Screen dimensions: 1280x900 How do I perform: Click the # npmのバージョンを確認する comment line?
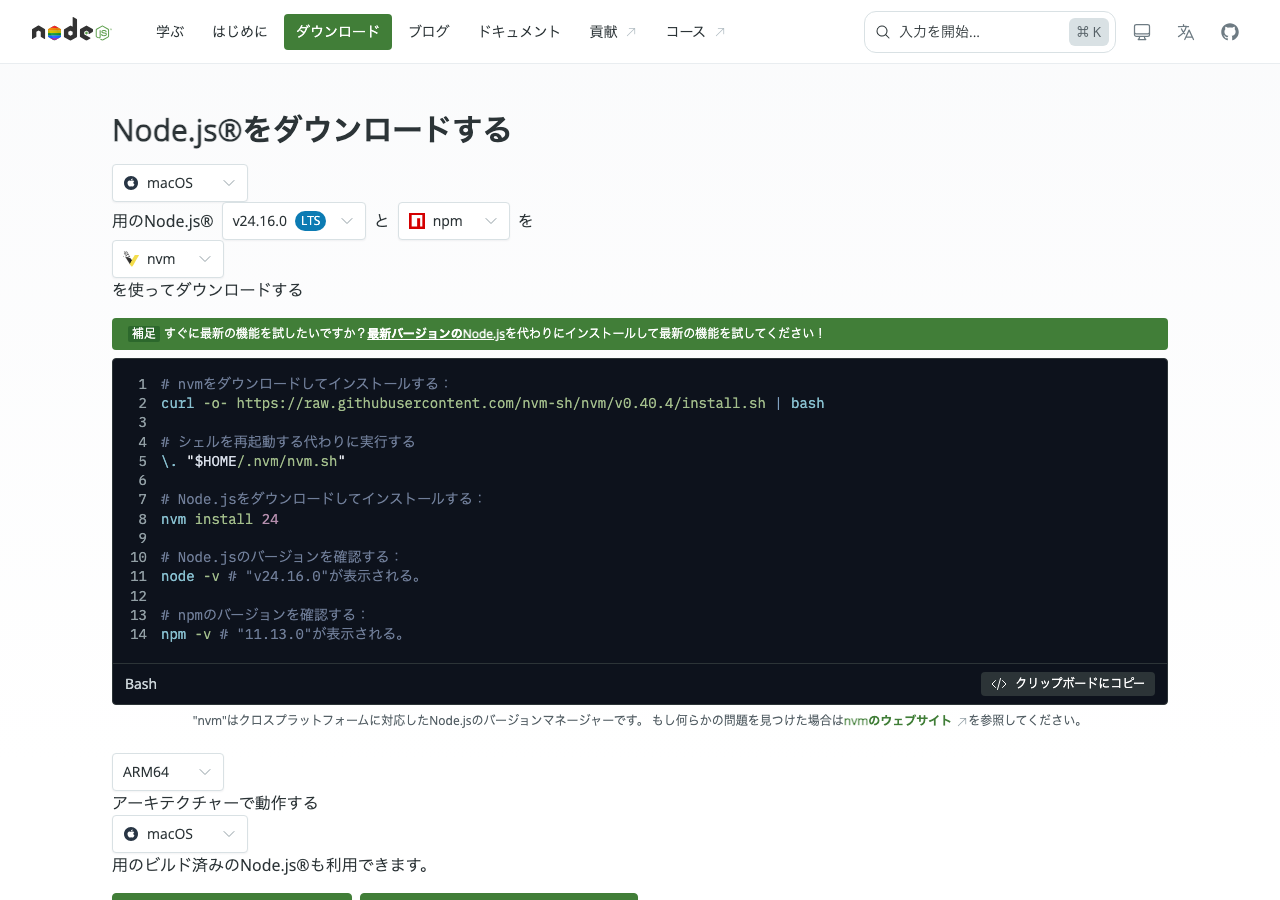point(265,615)
